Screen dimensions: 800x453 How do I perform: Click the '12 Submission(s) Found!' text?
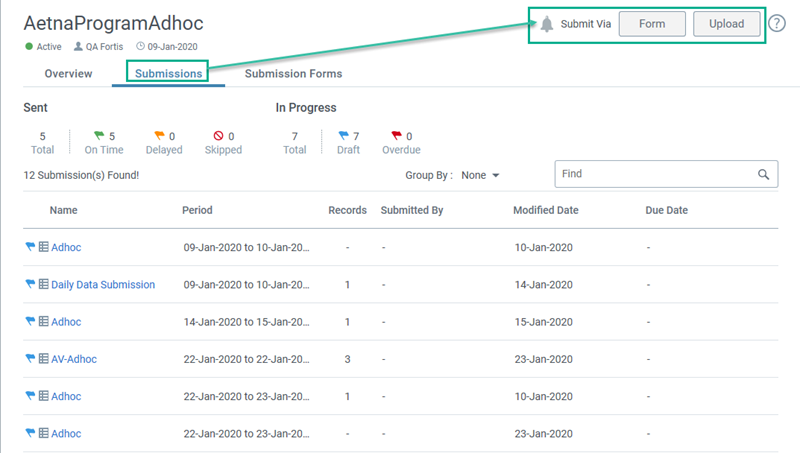(81, 175)
